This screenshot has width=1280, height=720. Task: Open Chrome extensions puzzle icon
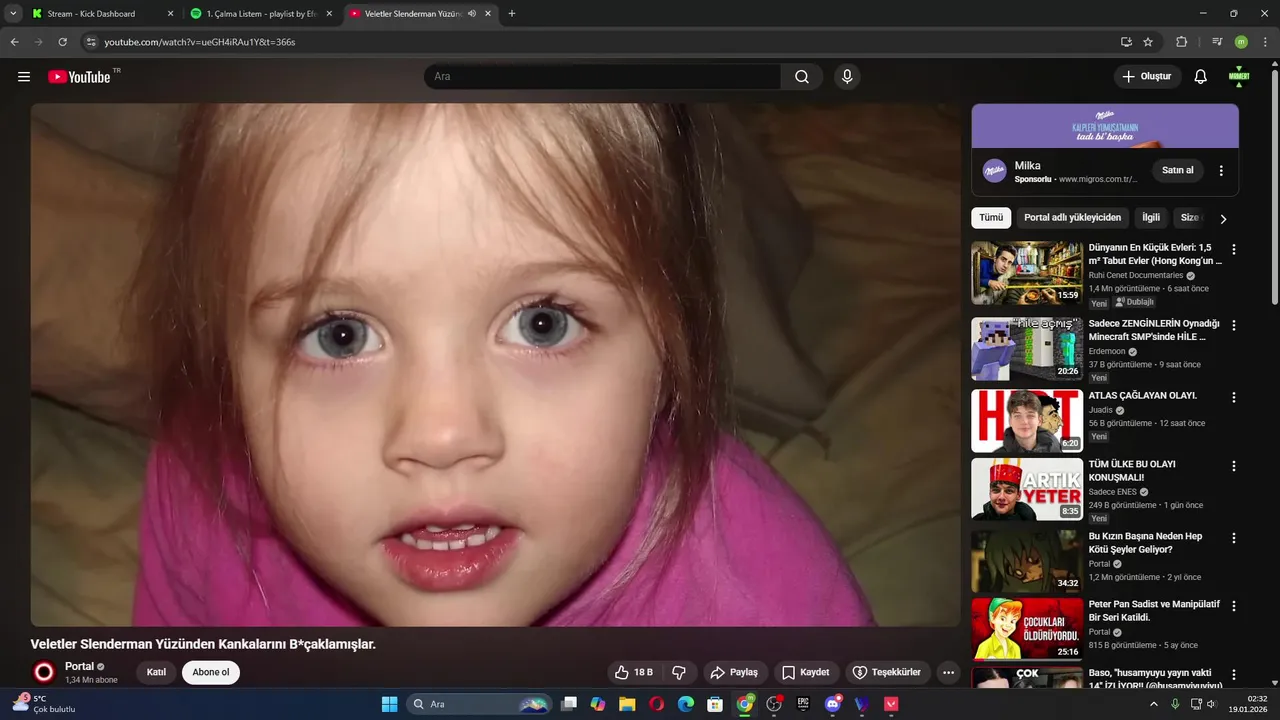point(1181,42)
